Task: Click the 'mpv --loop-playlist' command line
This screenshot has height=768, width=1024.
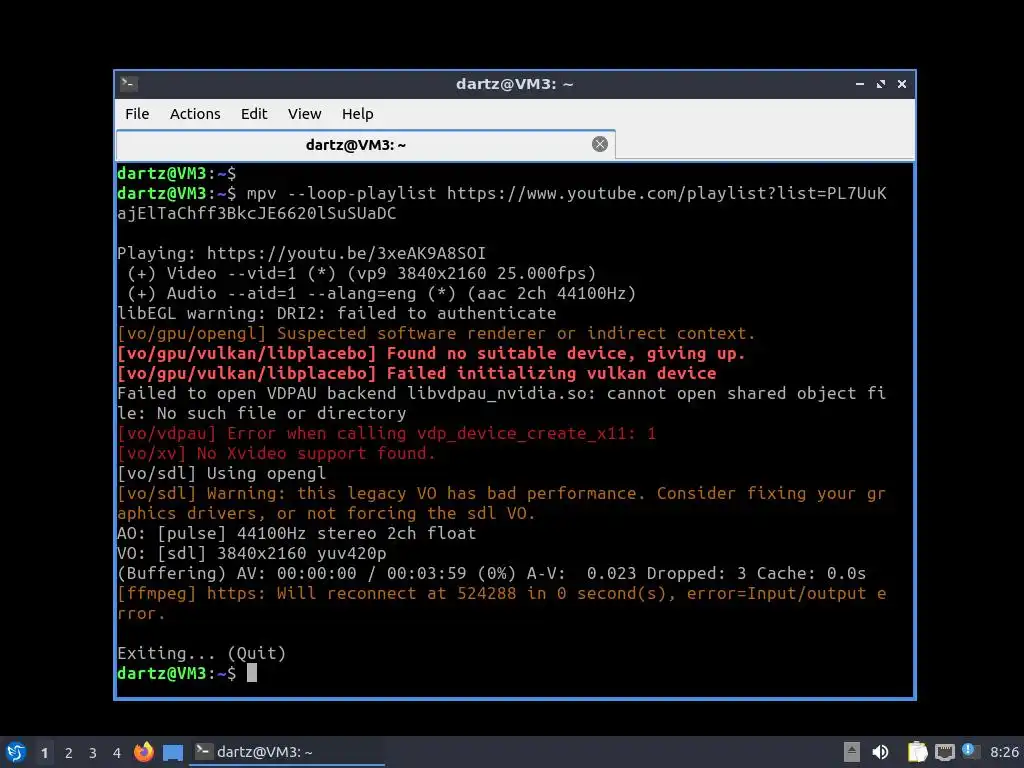Action: point(502,203)
